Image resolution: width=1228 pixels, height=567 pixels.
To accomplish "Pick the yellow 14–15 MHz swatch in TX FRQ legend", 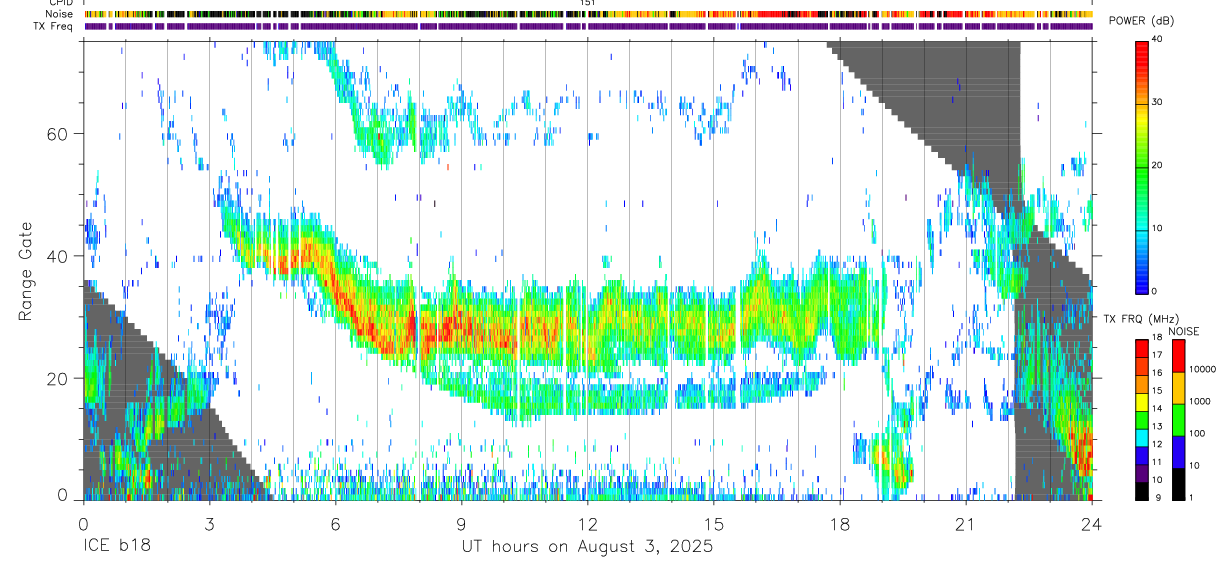I will pos(1142,402).
